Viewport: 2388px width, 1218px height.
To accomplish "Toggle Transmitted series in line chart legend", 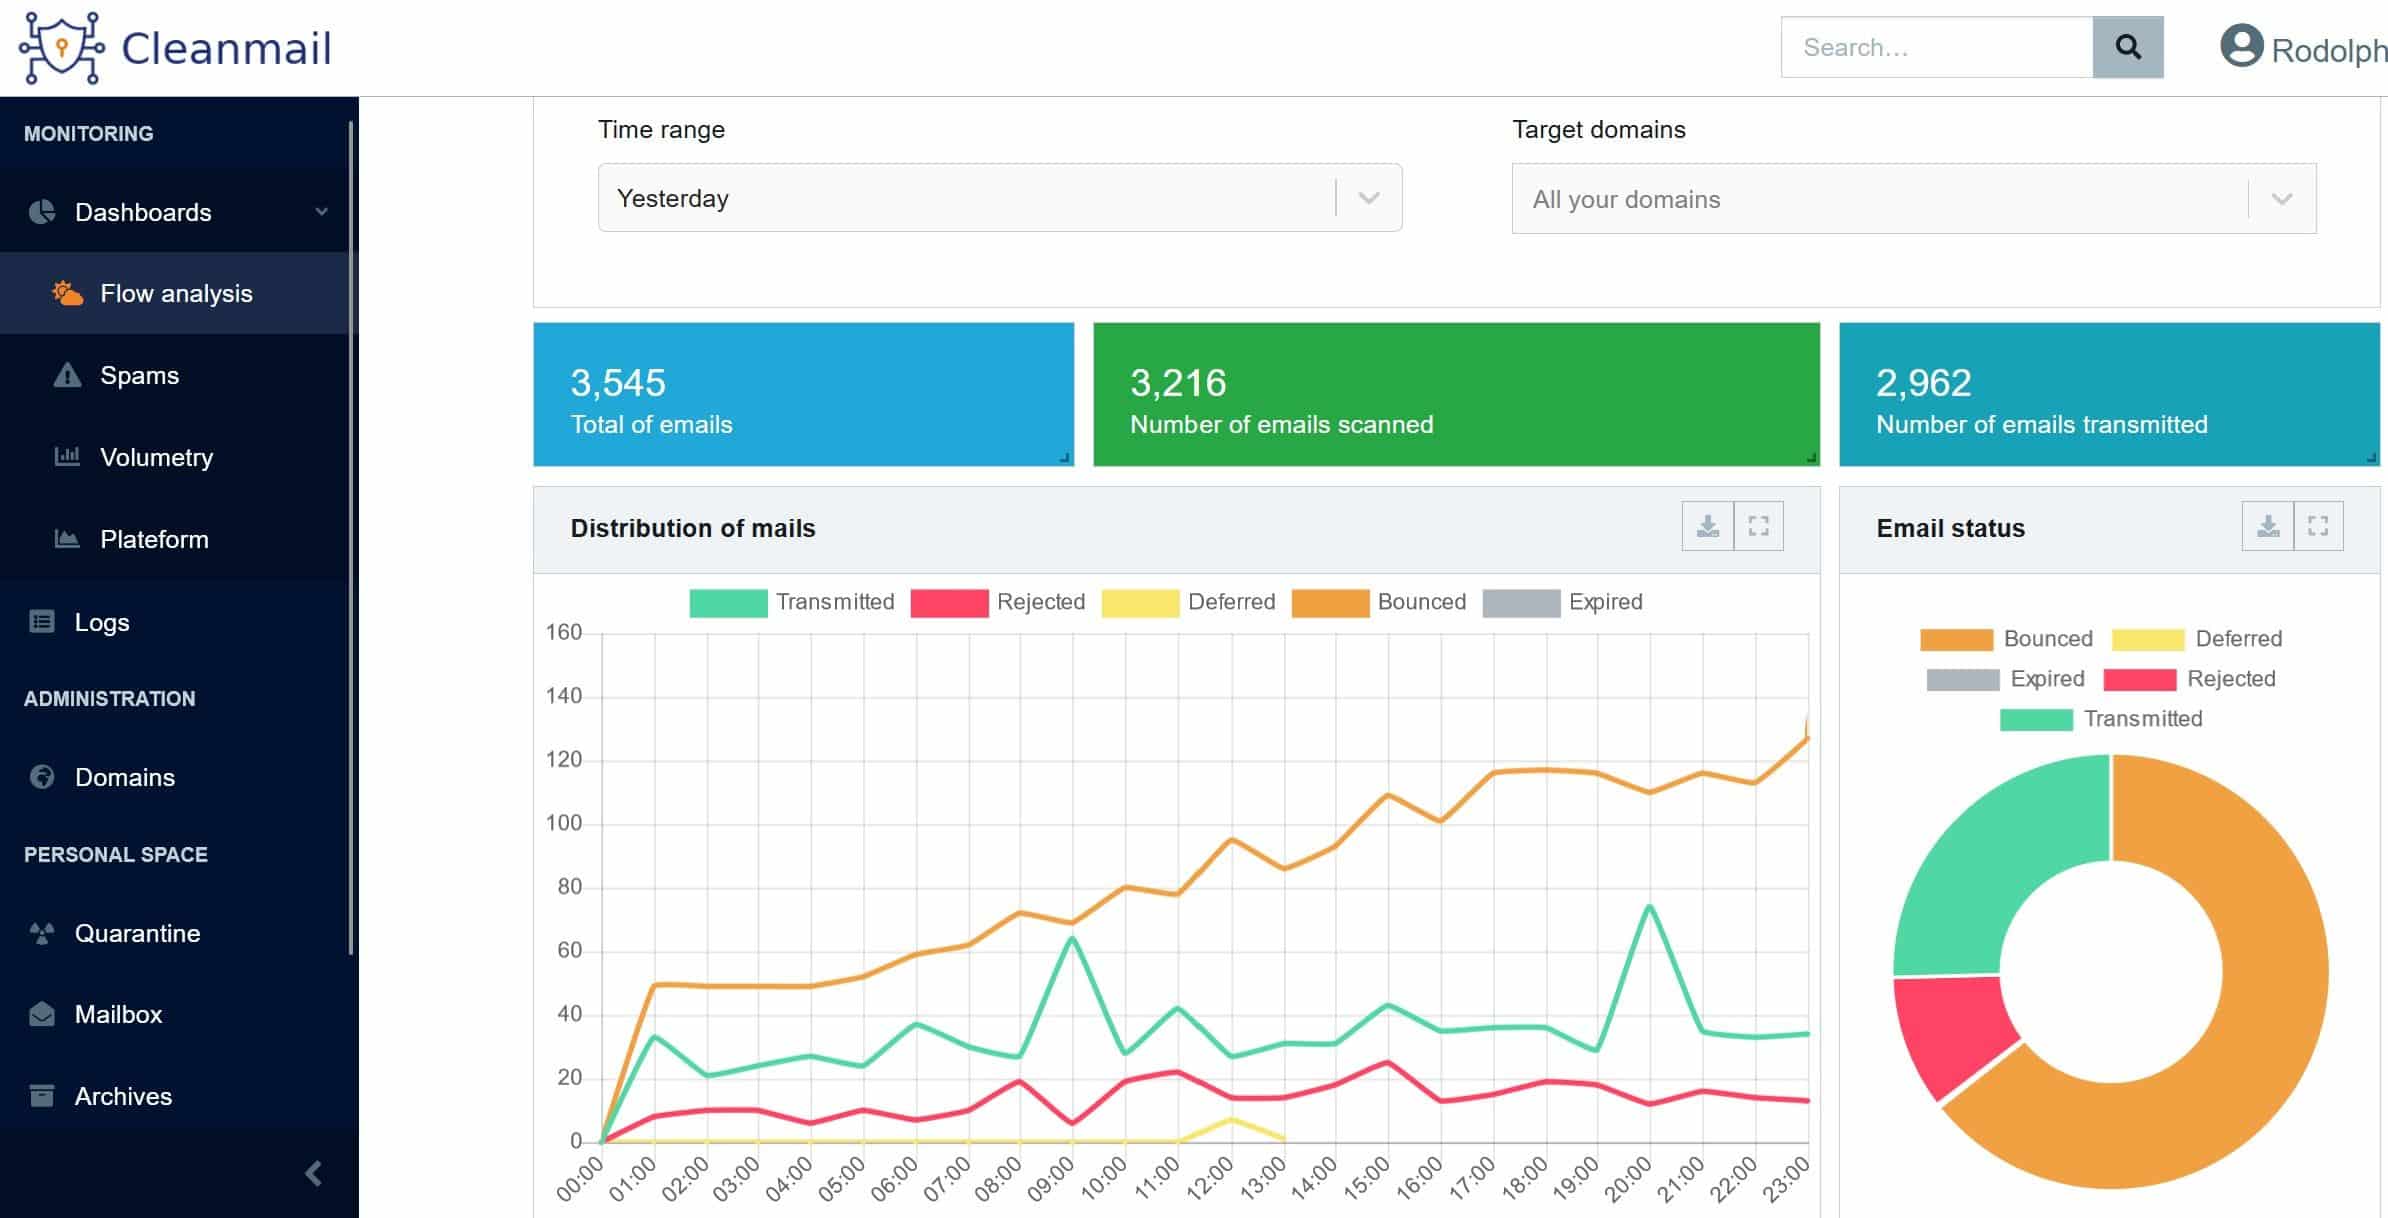I will tap(792, 602).
